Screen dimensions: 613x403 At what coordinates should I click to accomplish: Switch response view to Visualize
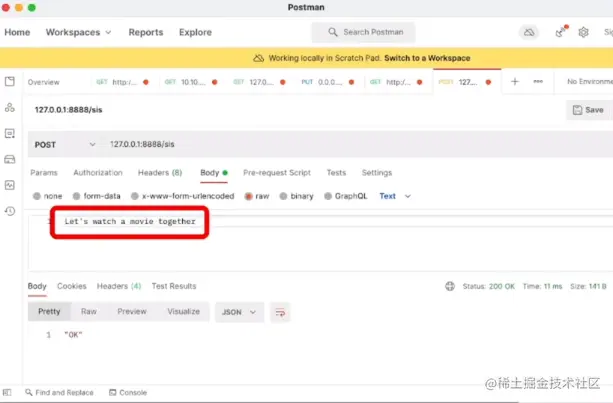pyautogui.click(x=183, y=312)
